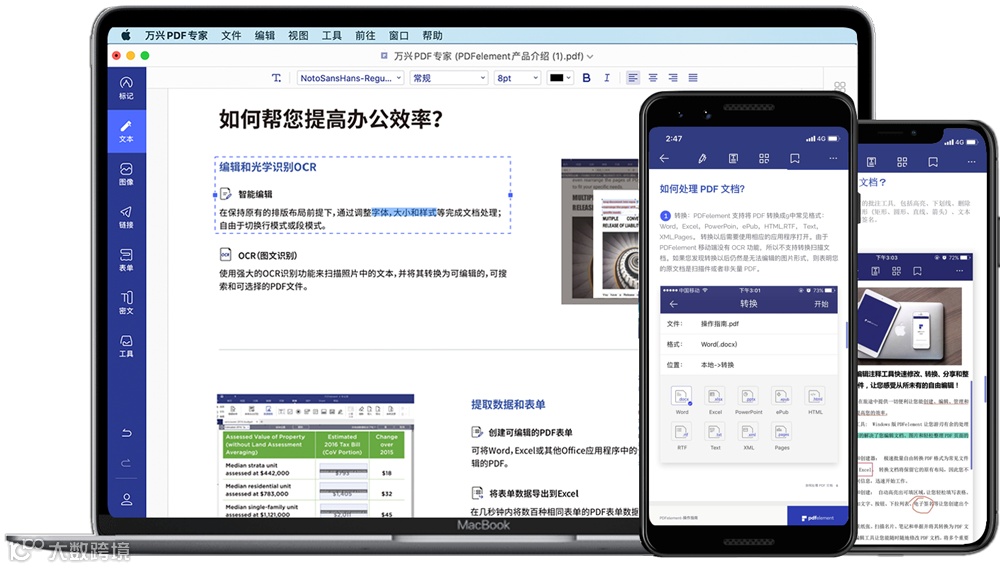This screenshot has width=1000, height=569.
Task: Click the property tax table screenshot thumbnail
Action: pyautogui.click(x=316, y=456)
